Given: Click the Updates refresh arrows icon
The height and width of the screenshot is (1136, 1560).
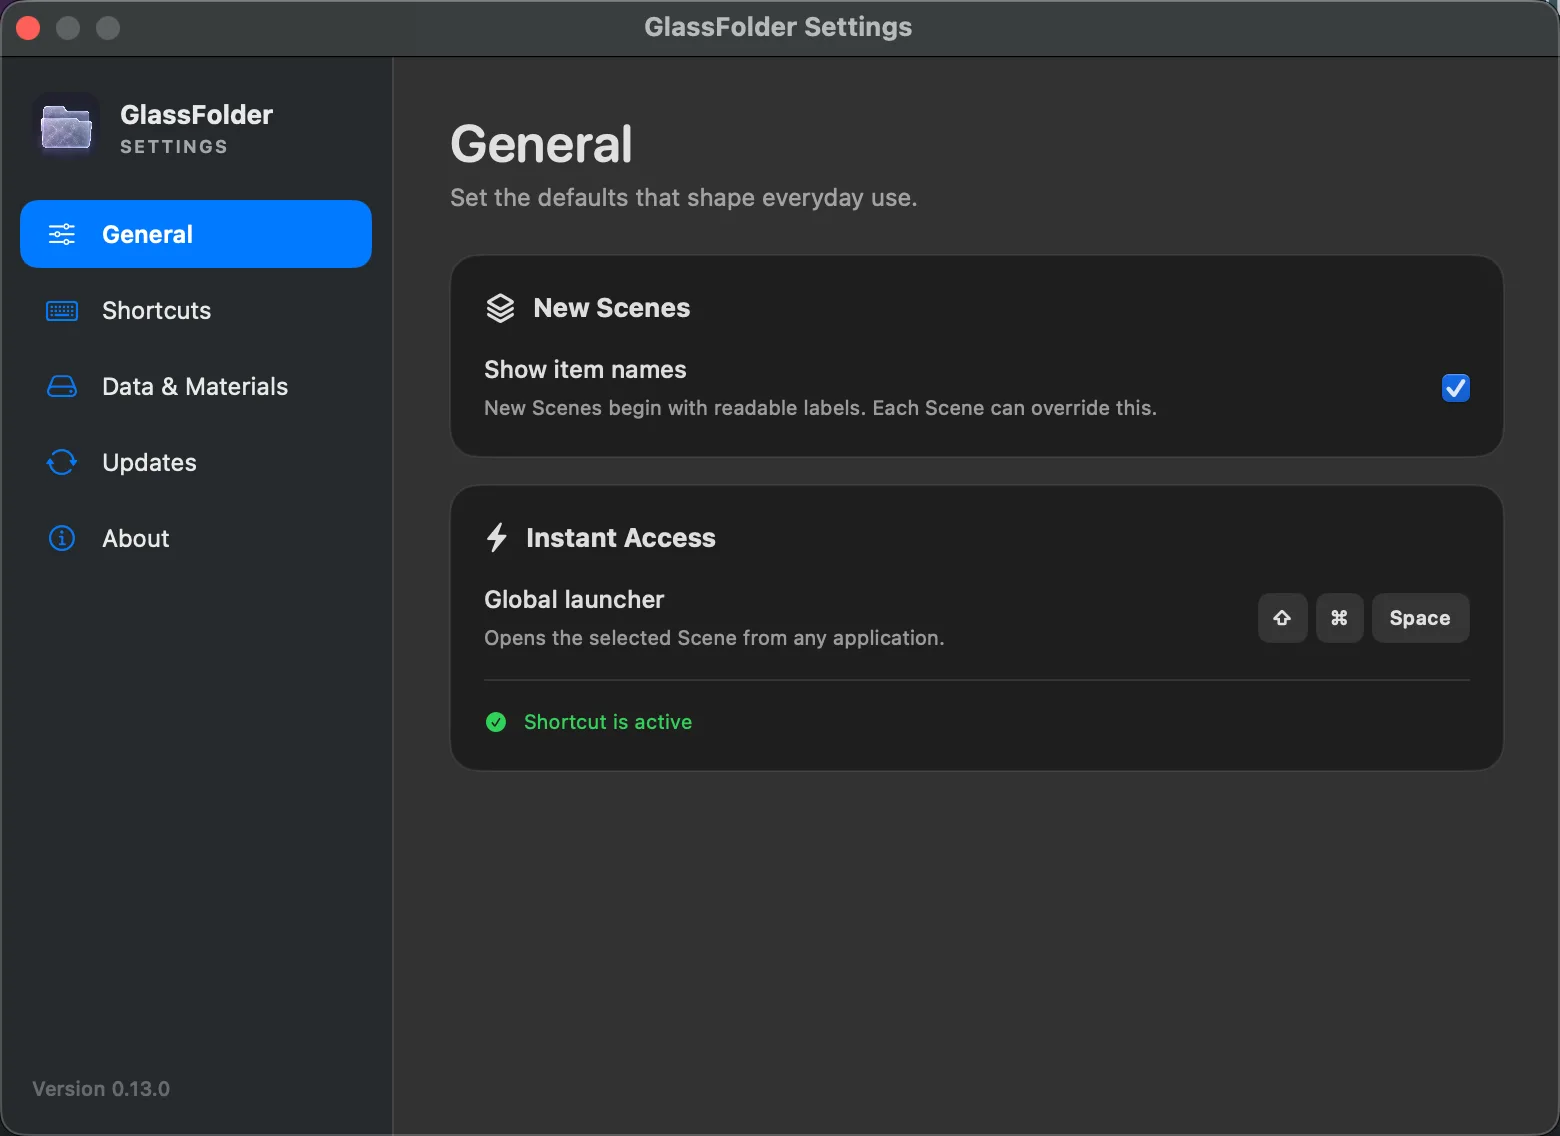Looking at the screenshot, I should [x=62, y=462].
